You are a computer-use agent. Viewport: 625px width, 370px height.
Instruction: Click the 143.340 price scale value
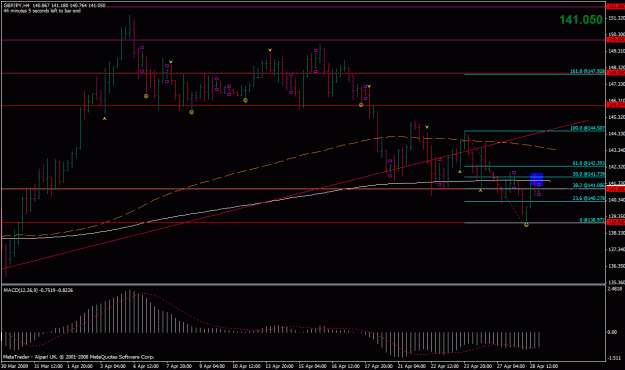click(616, 150)
